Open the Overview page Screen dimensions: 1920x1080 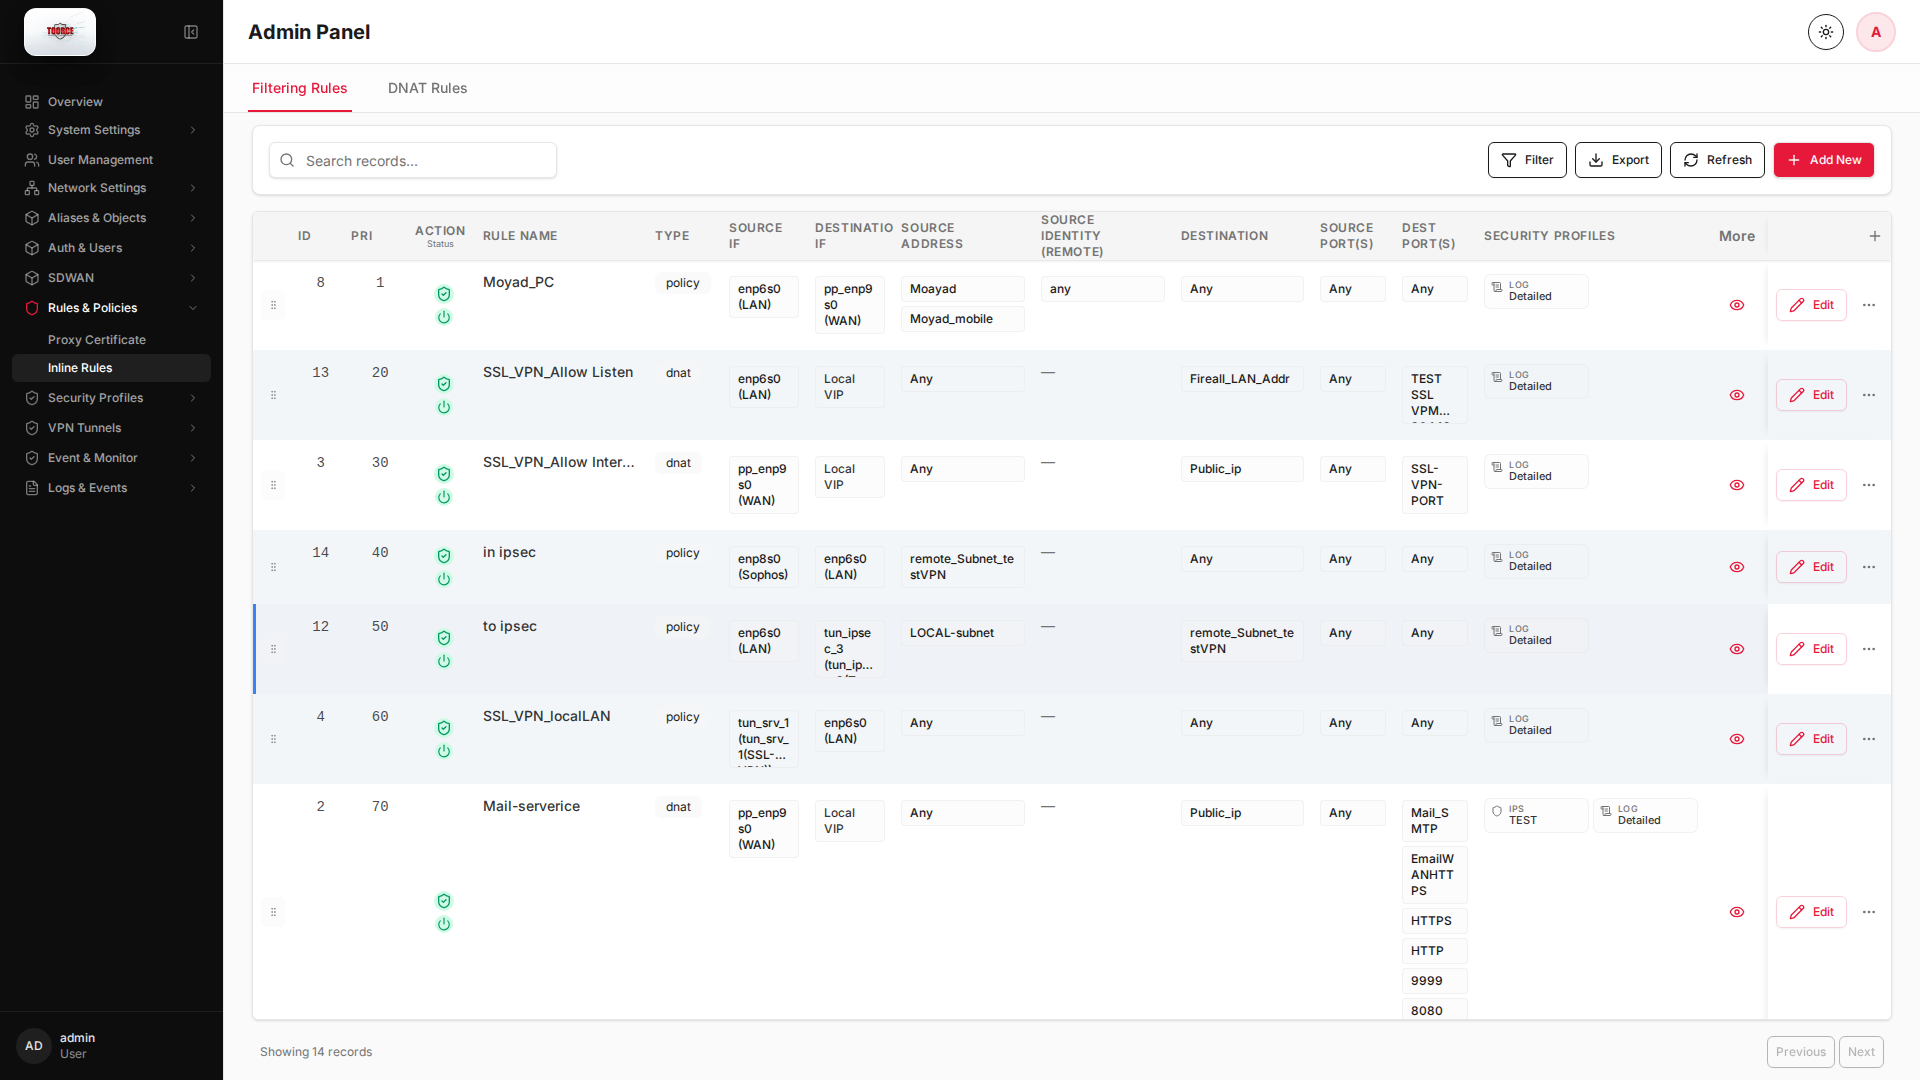pyautogui.click(x=111, y=102)
